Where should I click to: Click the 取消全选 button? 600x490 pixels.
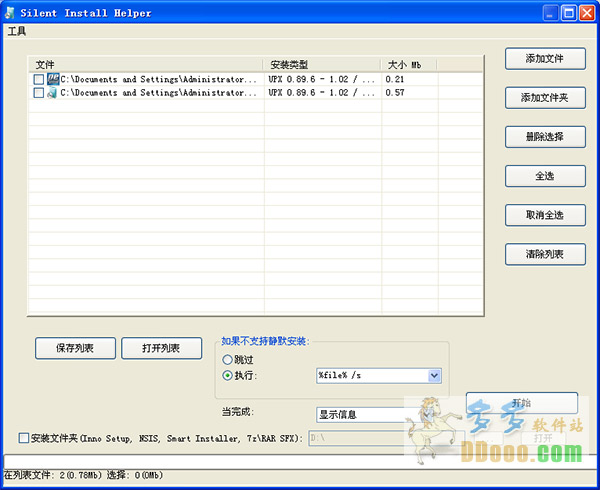pos(545,215)
